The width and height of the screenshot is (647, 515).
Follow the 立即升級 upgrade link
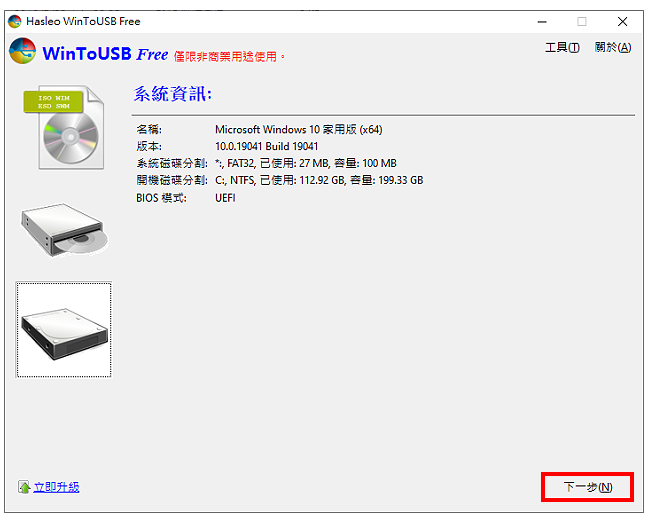click(56, 487)
